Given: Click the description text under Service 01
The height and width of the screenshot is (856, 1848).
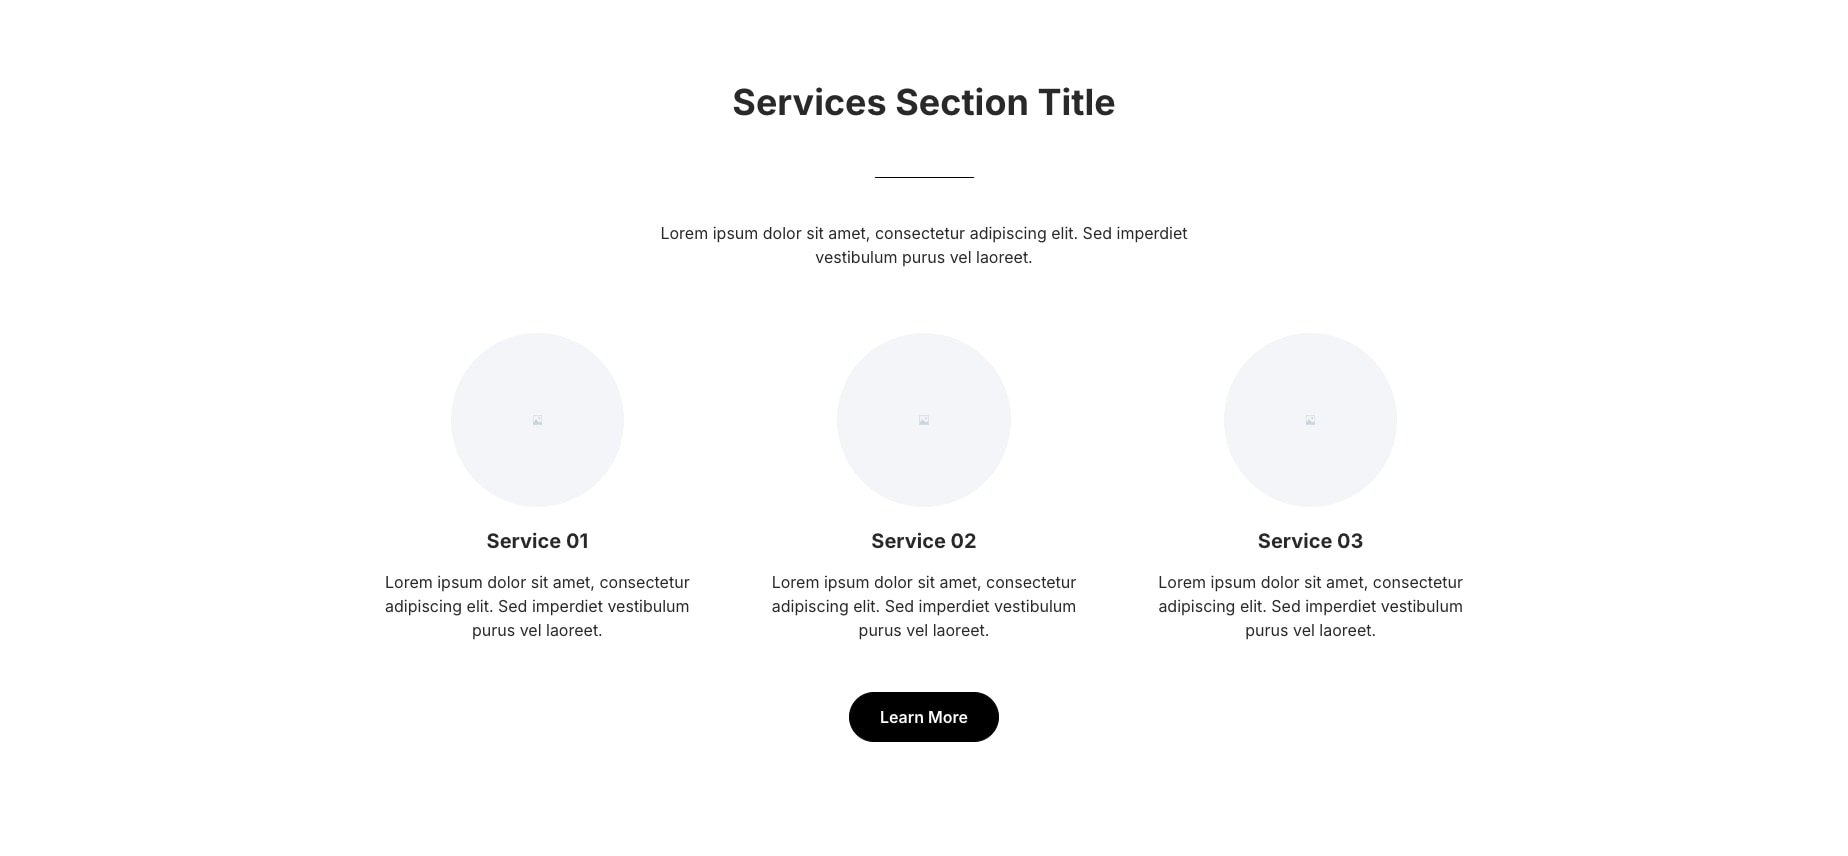Looking at the screenshot, I should pos(537,606).
